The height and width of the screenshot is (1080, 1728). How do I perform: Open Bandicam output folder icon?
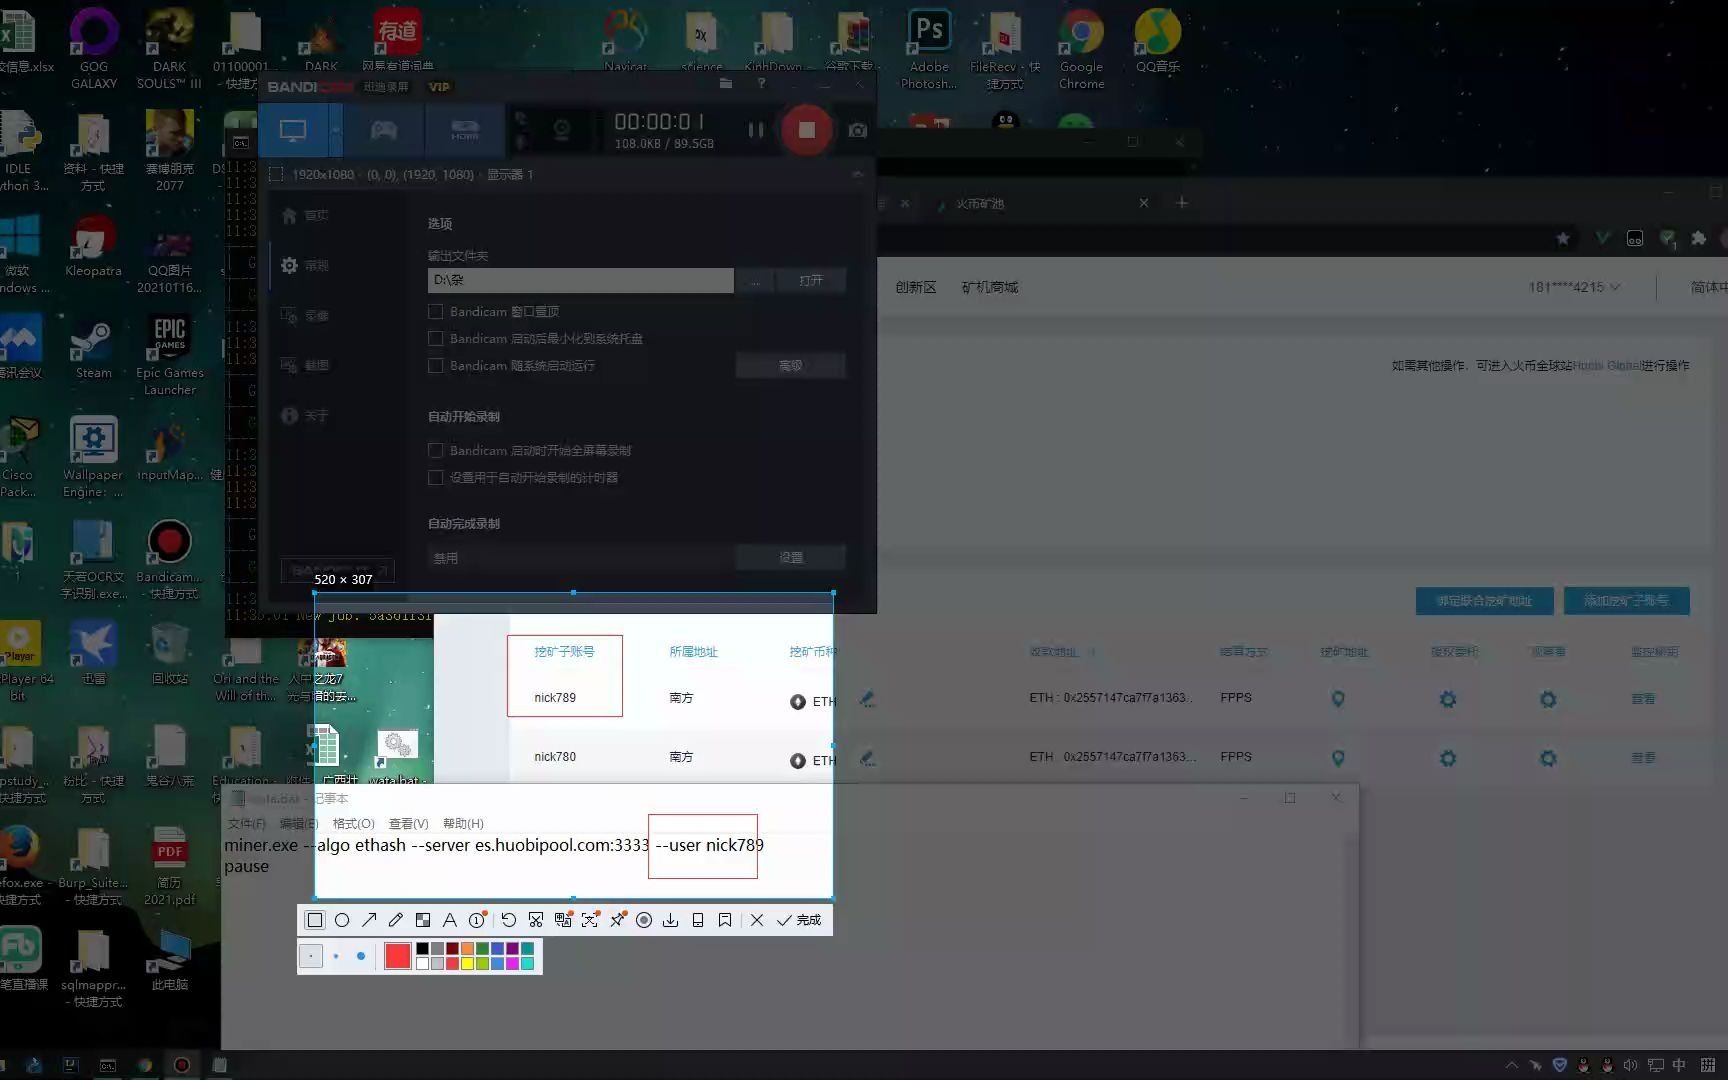(726, 85)
